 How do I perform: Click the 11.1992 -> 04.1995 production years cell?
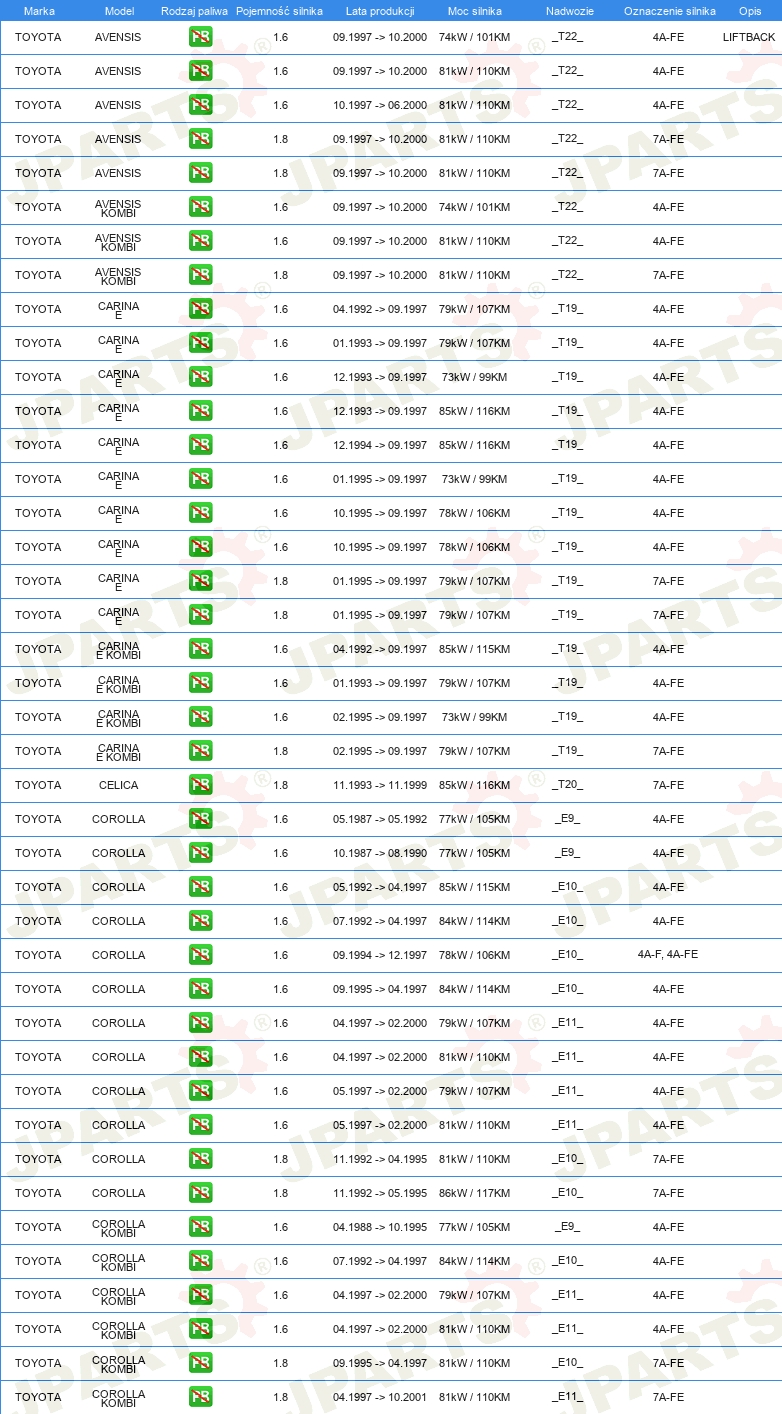380,1159
